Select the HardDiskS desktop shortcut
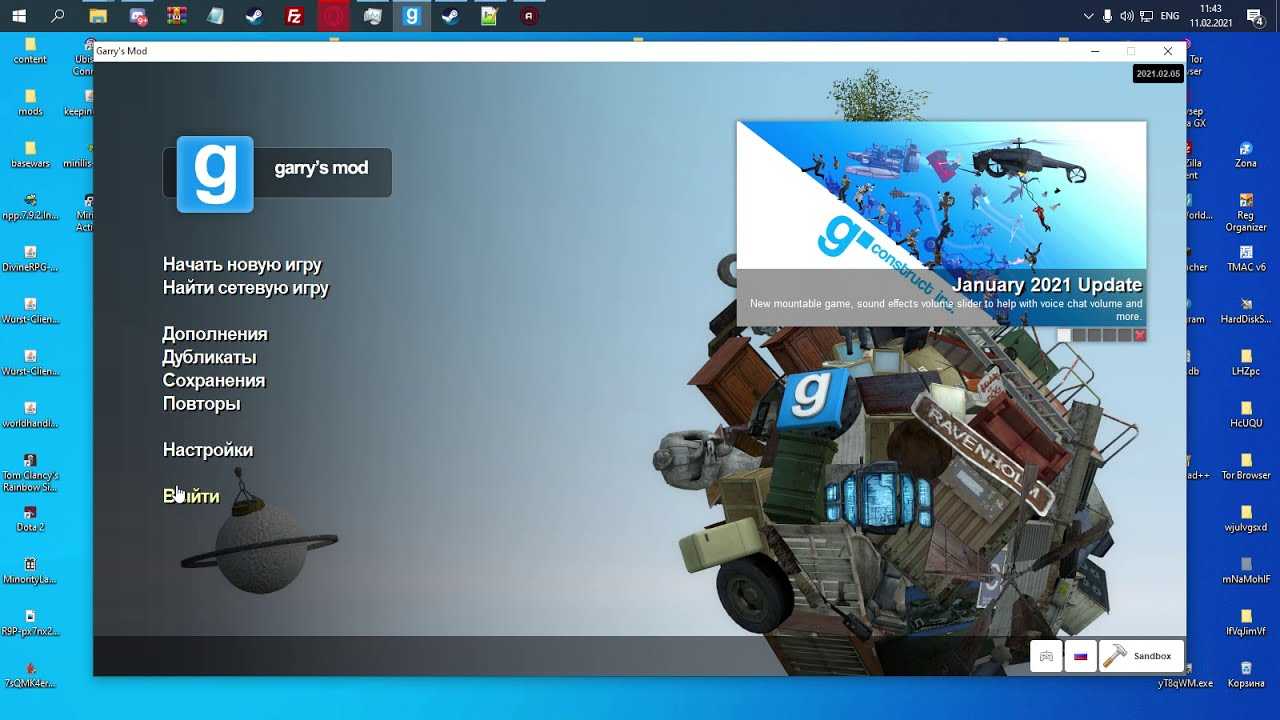 coord(1246,311)
